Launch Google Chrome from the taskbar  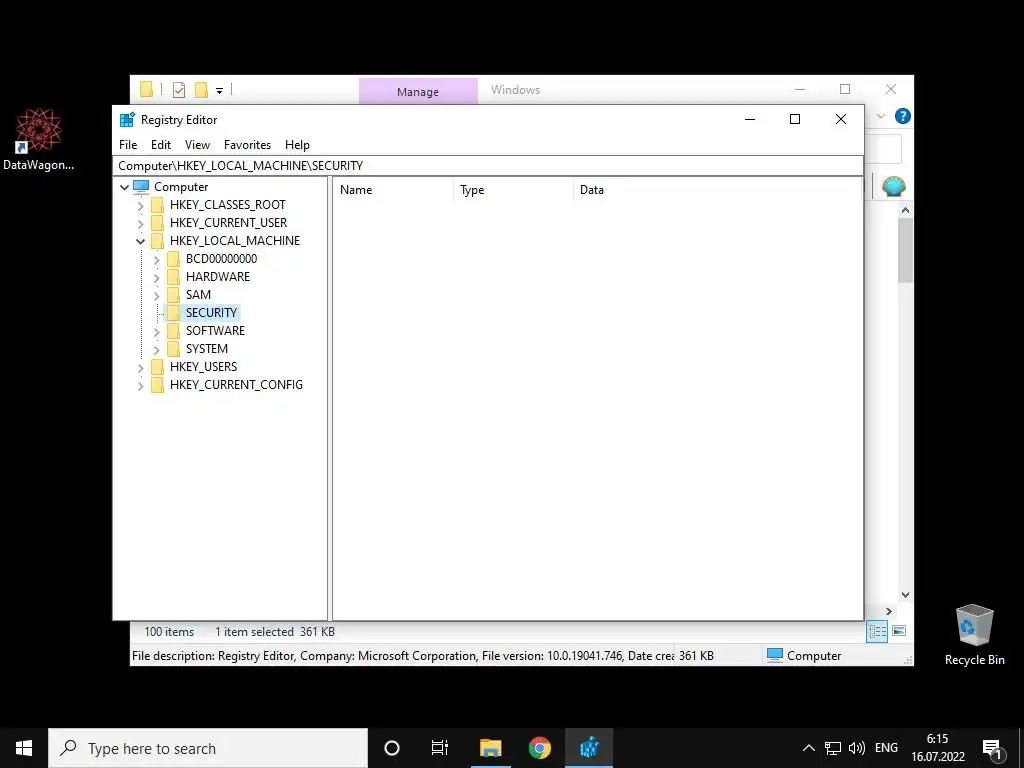click(539, 748)
